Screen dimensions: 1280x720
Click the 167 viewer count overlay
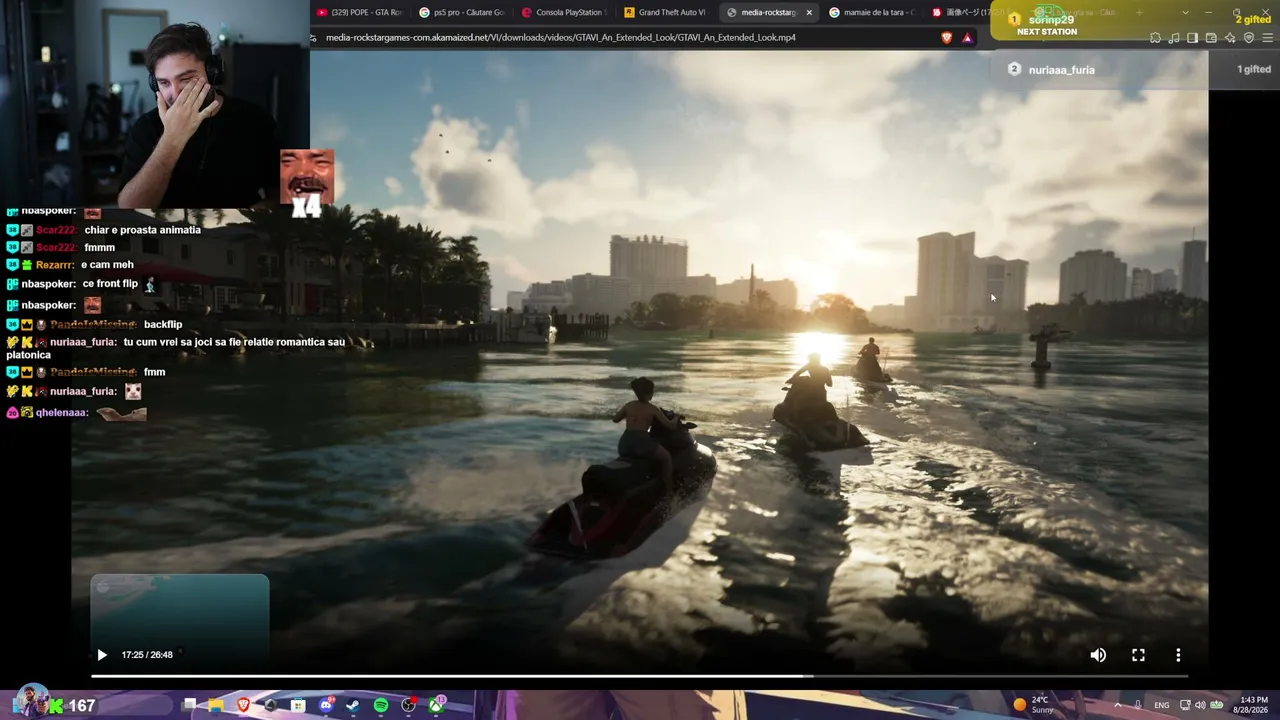click(x=82, y=706)
